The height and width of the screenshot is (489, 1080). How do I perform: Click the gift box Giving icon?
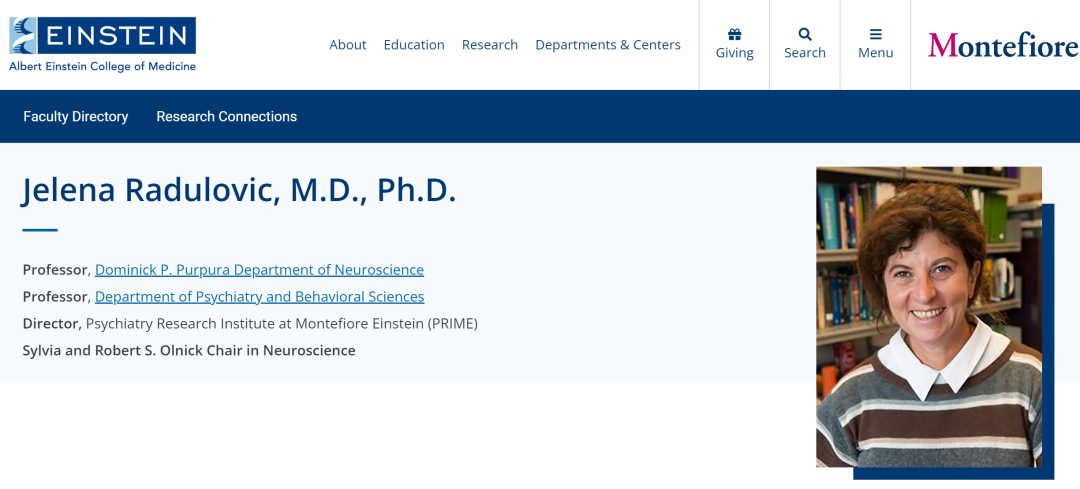(x=734, y=34)
